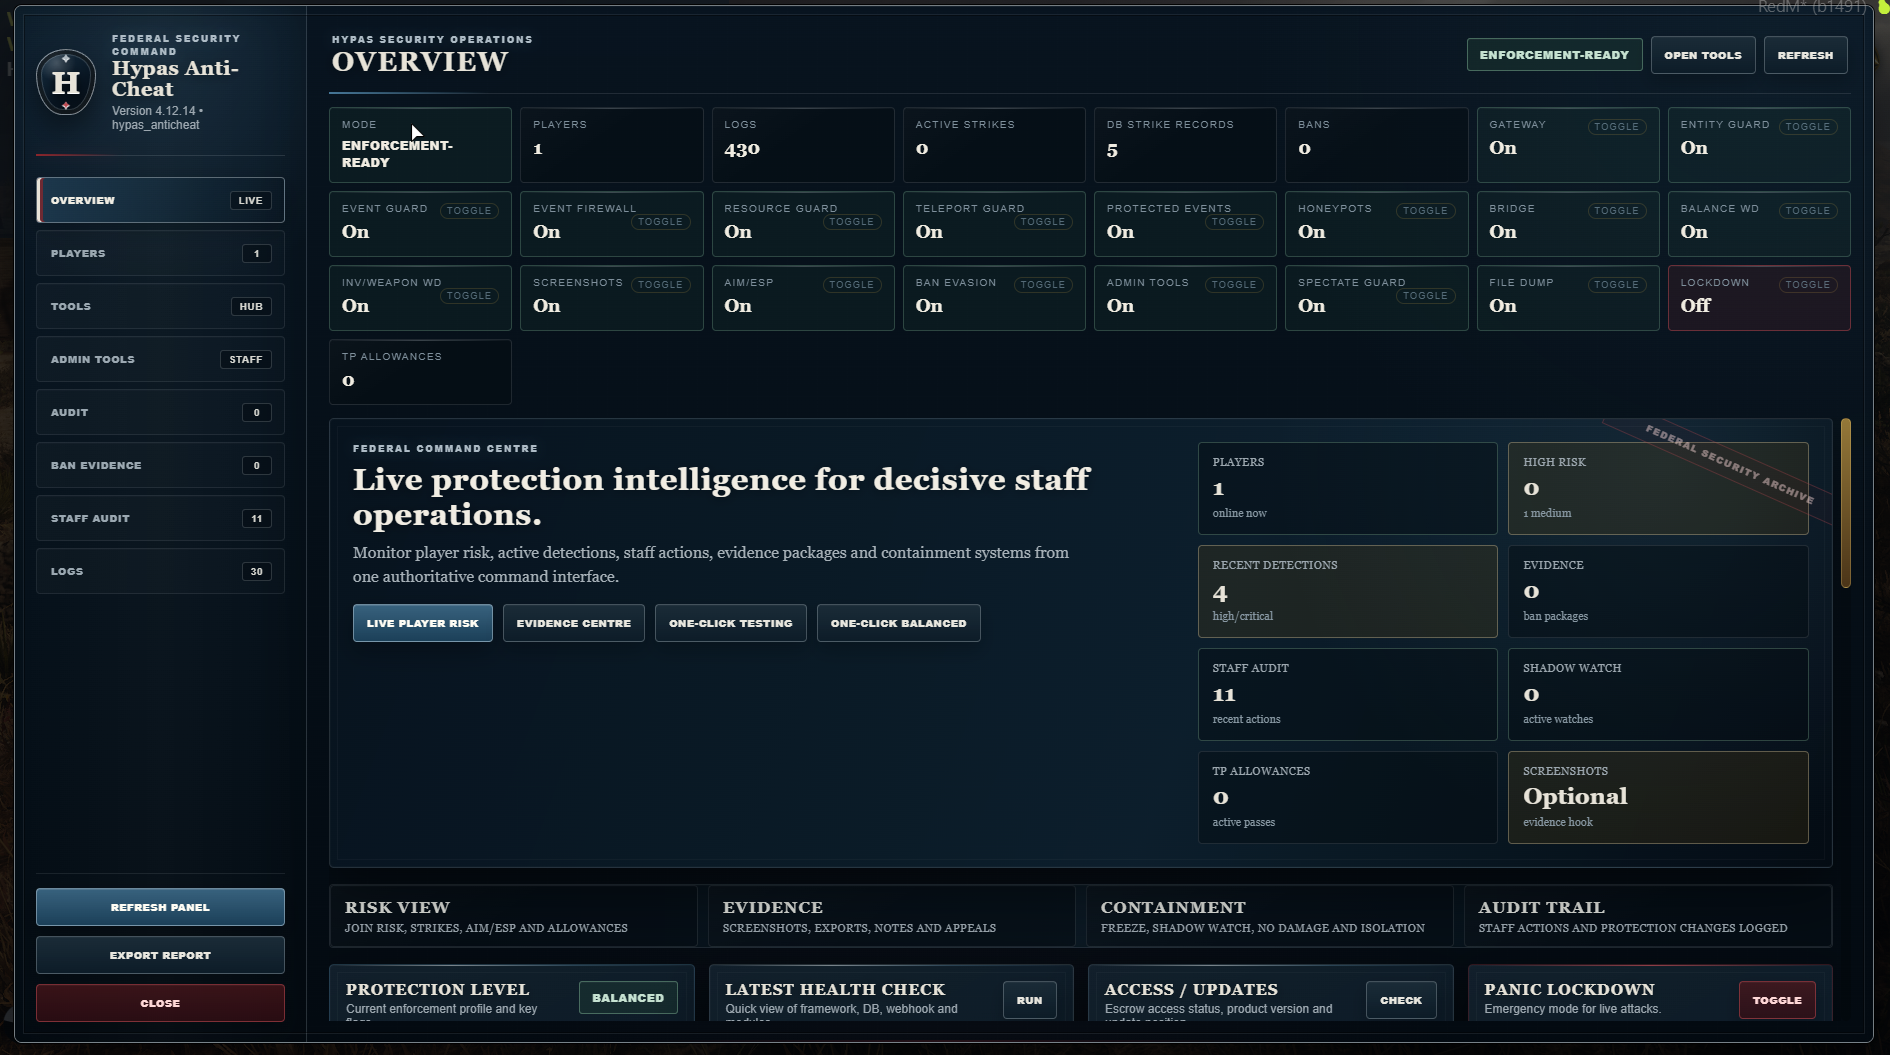This screenshot has height=1055, width=1890.
Task: Toggle File Dump protection
Action: [x=1616, y=285]
